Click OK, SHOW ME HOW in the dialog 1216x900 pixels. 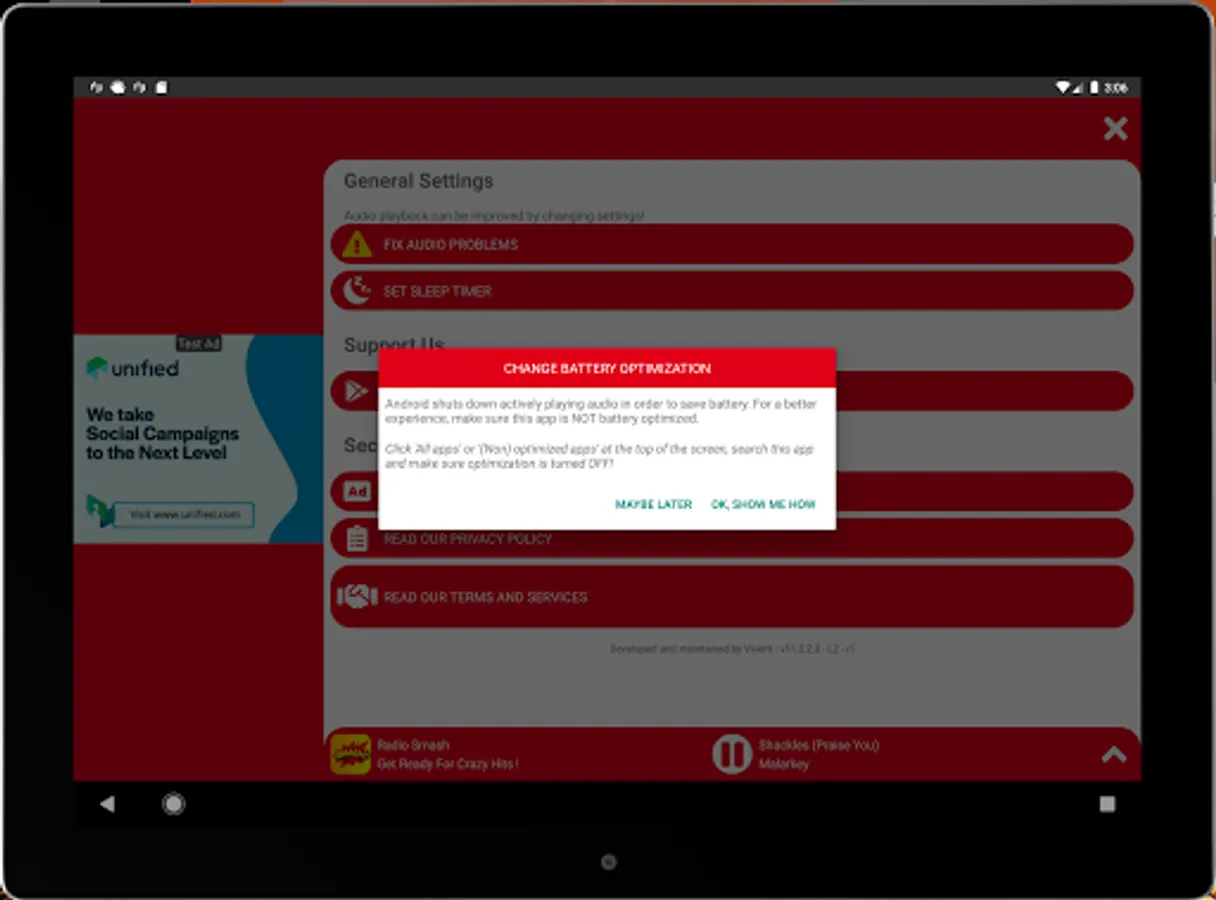pyautogui.click(x=763, y=505)
